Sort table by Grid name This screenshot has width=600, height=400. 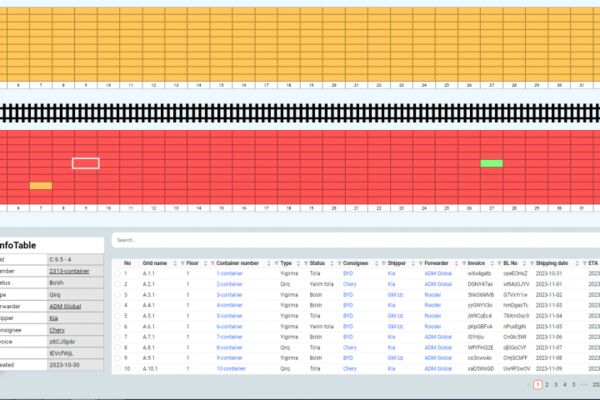[175, 263]
